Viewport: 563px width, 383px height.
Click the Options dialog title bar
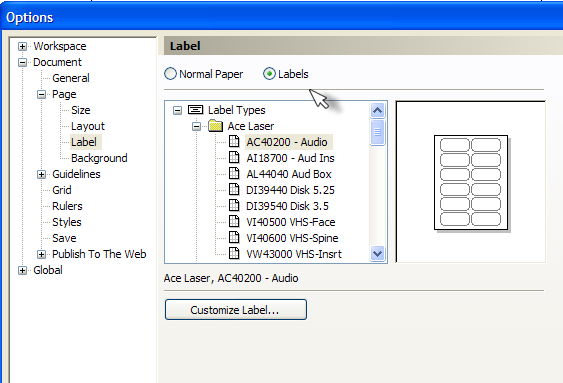pos(282,17)
